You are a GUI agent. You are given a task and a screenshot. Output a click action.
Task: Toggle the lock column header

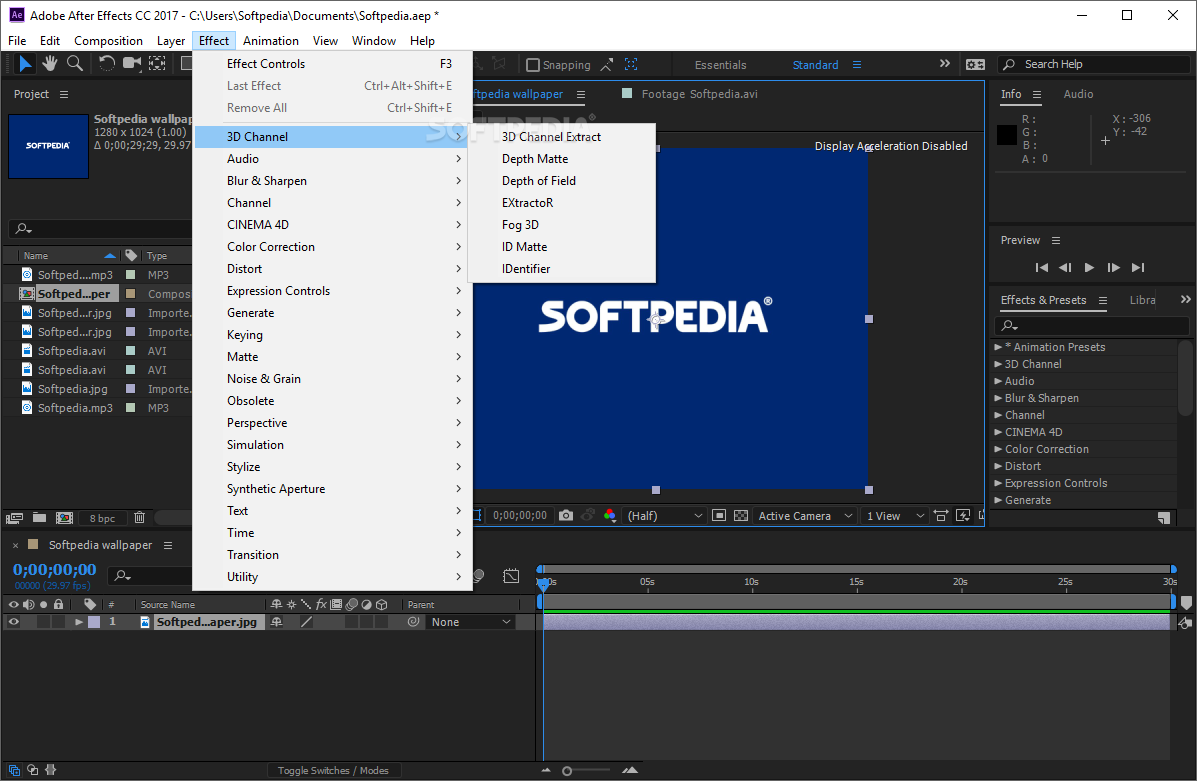point(58,604)
